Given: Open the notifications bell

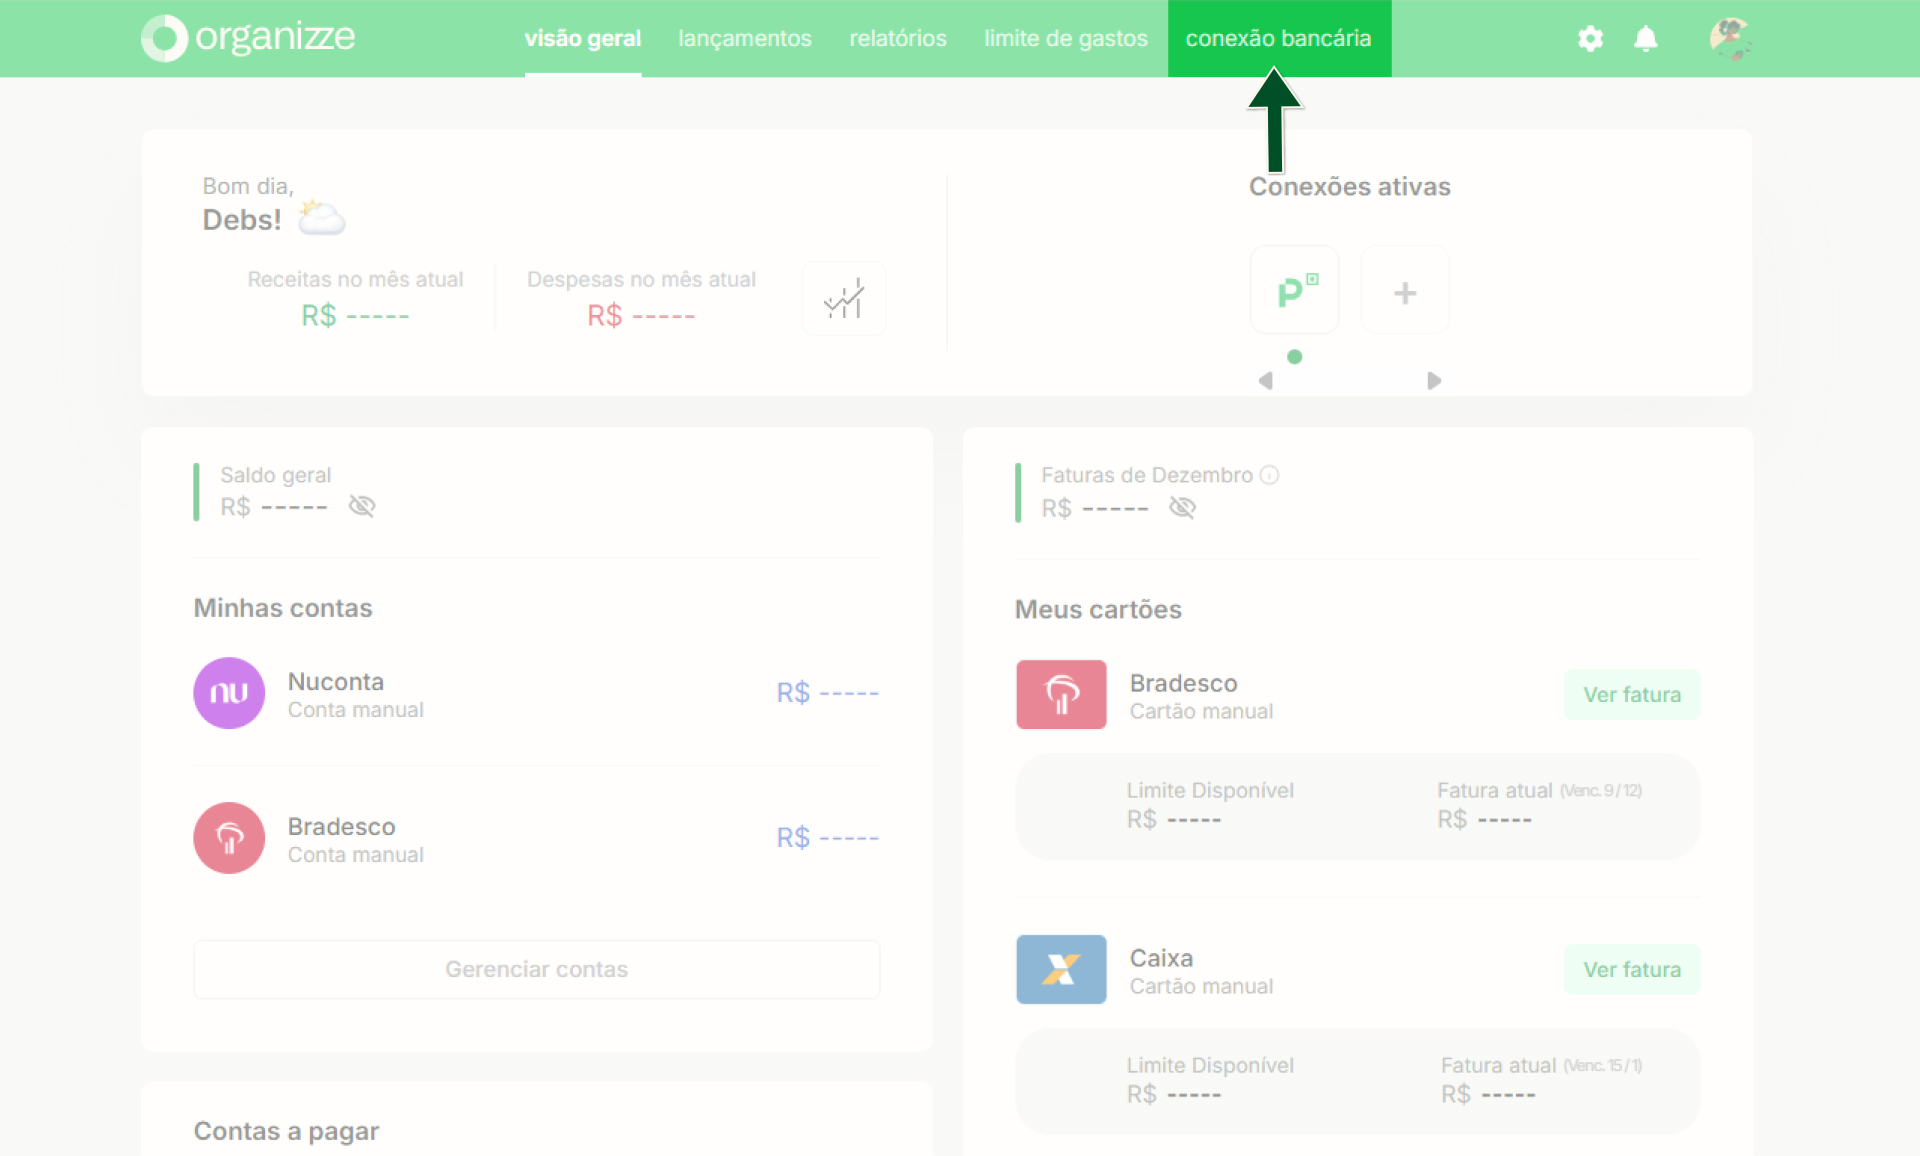Looking at the screenshot, I should click(1645, 38).
